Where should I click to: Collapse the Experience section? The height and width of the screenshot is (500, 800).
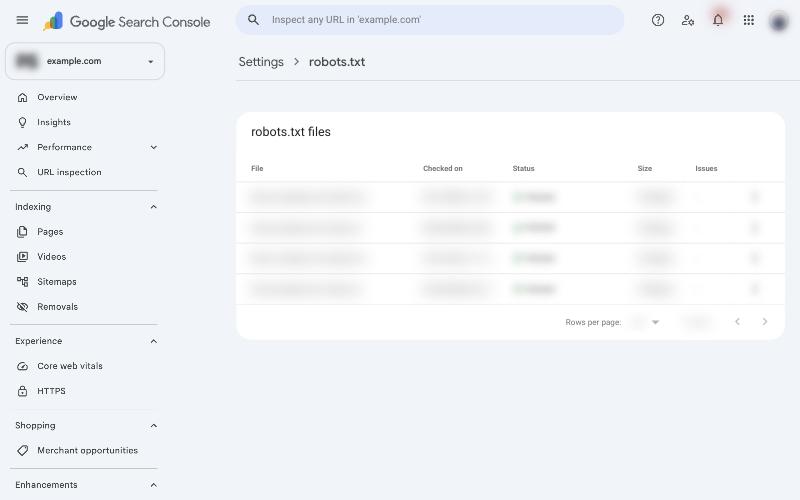click(154, 341)
